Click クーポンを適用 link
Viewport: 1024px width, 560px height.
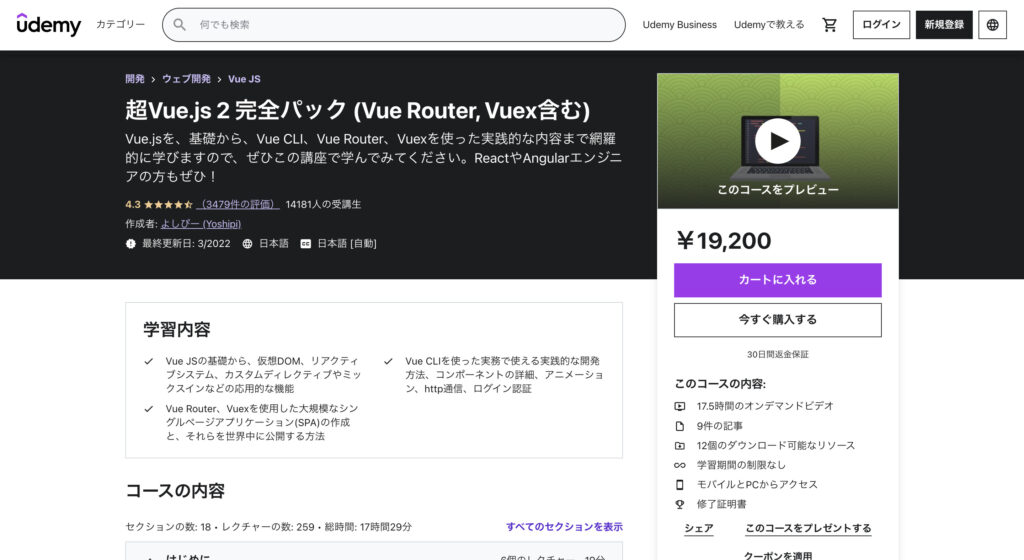point(778,555)
